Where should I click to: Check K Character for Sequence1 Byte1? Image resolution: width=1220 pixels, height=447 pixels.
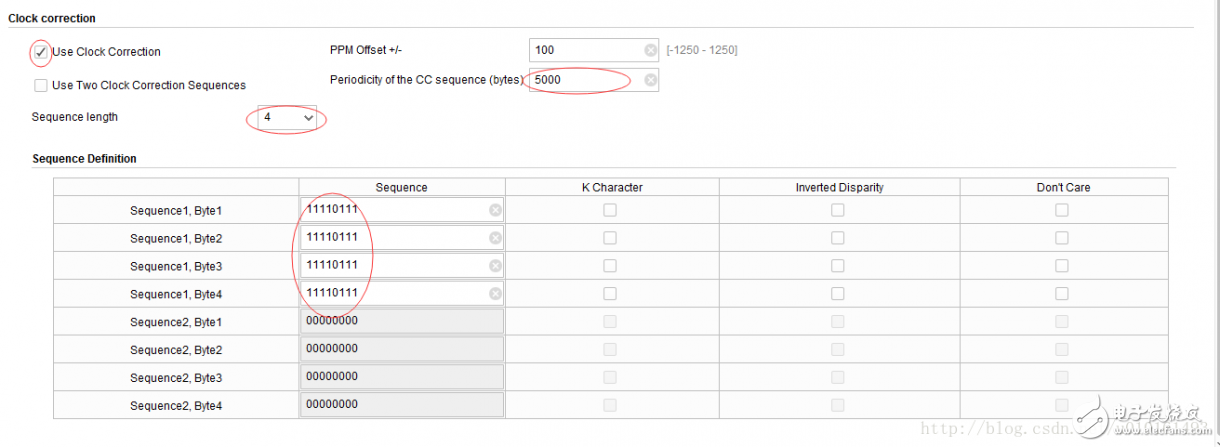click(610, 210)
